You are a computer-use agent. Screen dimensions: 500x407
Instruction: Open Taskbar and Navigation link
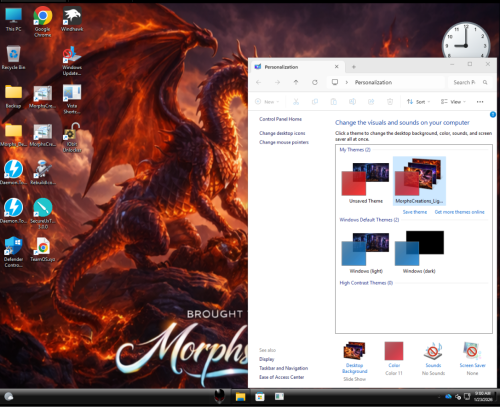(x=283, y=368)
